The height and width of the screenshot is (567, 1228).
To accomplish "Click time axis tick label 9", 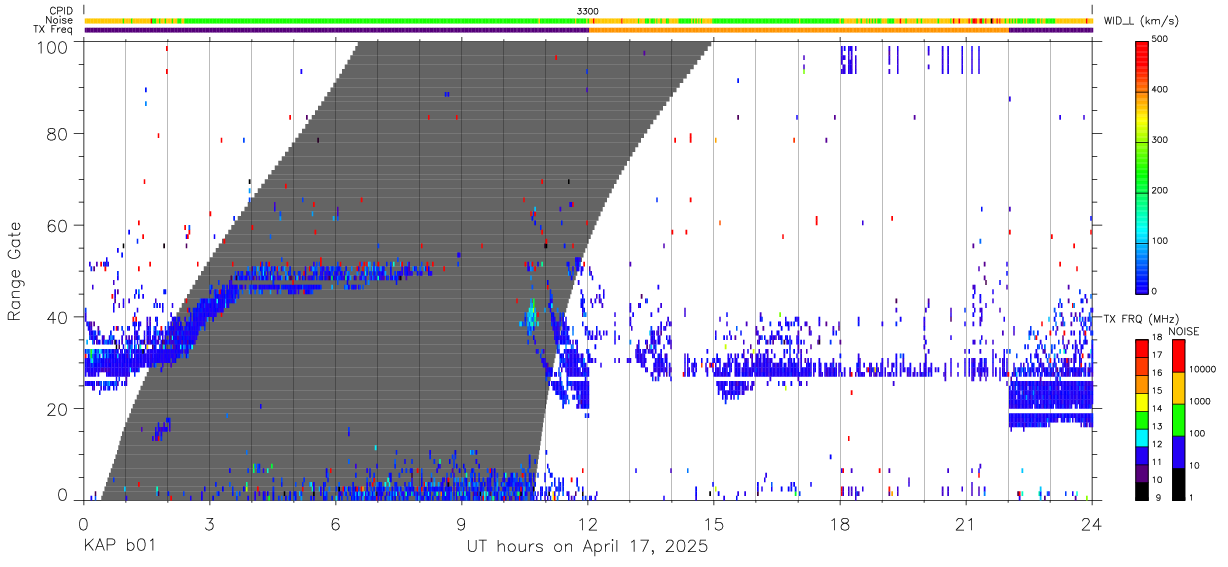I will pyautogui.click(x=462, y=524).
